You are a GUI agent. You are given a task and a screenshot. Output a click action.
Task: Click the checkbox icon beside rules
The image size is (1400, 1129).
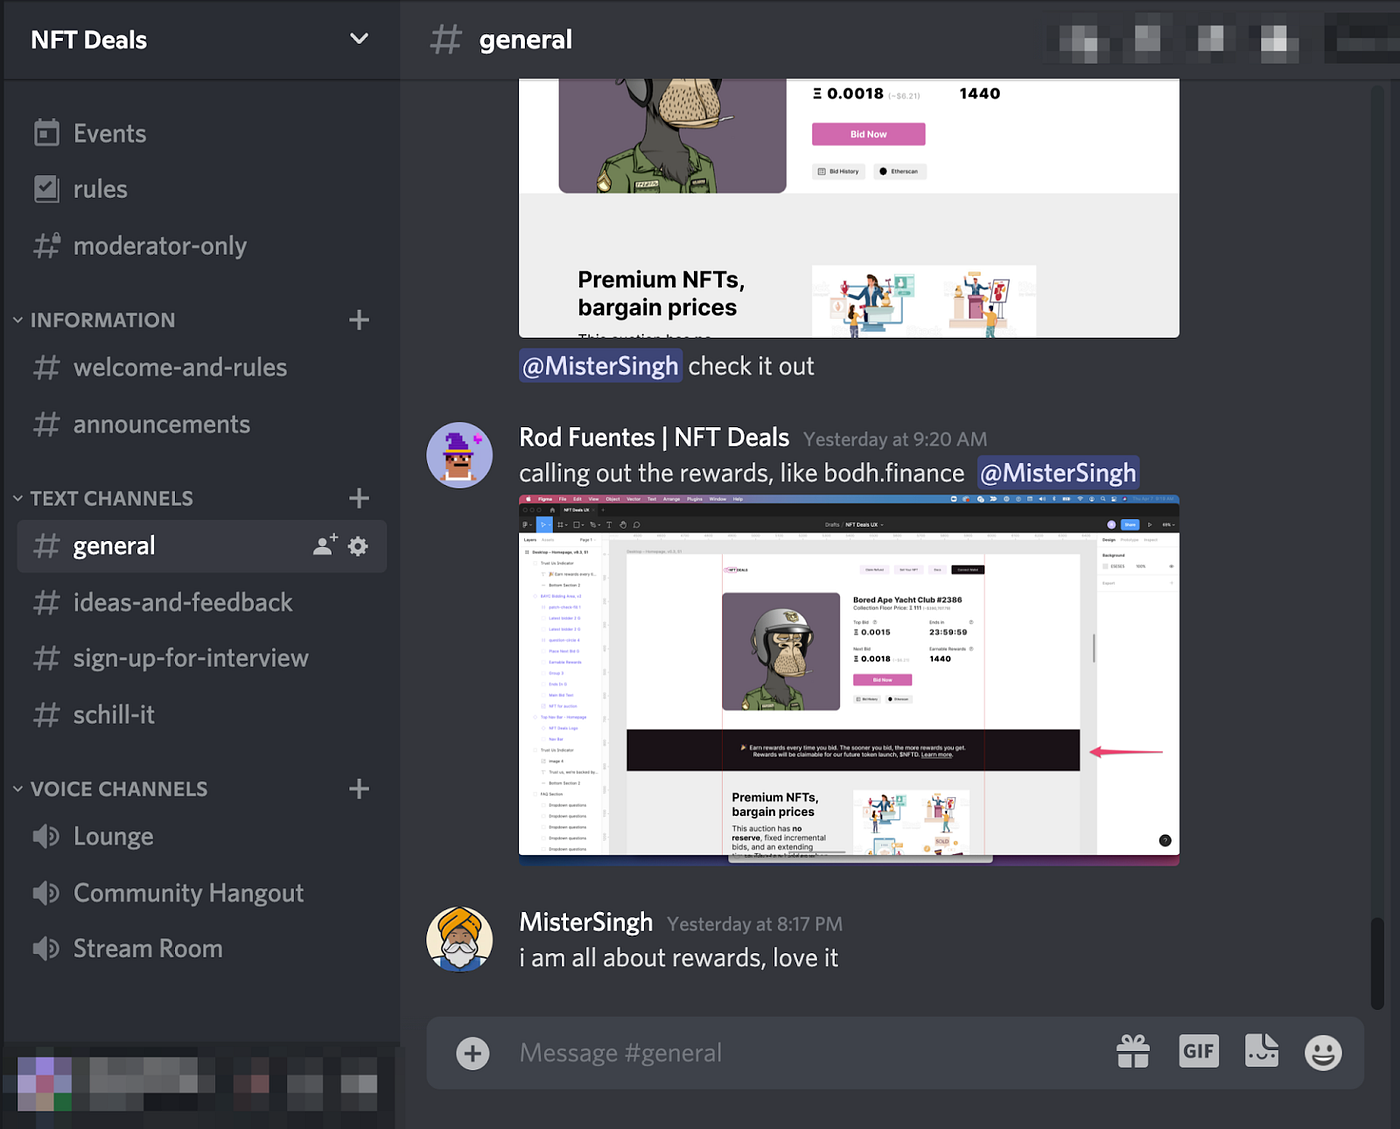[x=46, y=188]
